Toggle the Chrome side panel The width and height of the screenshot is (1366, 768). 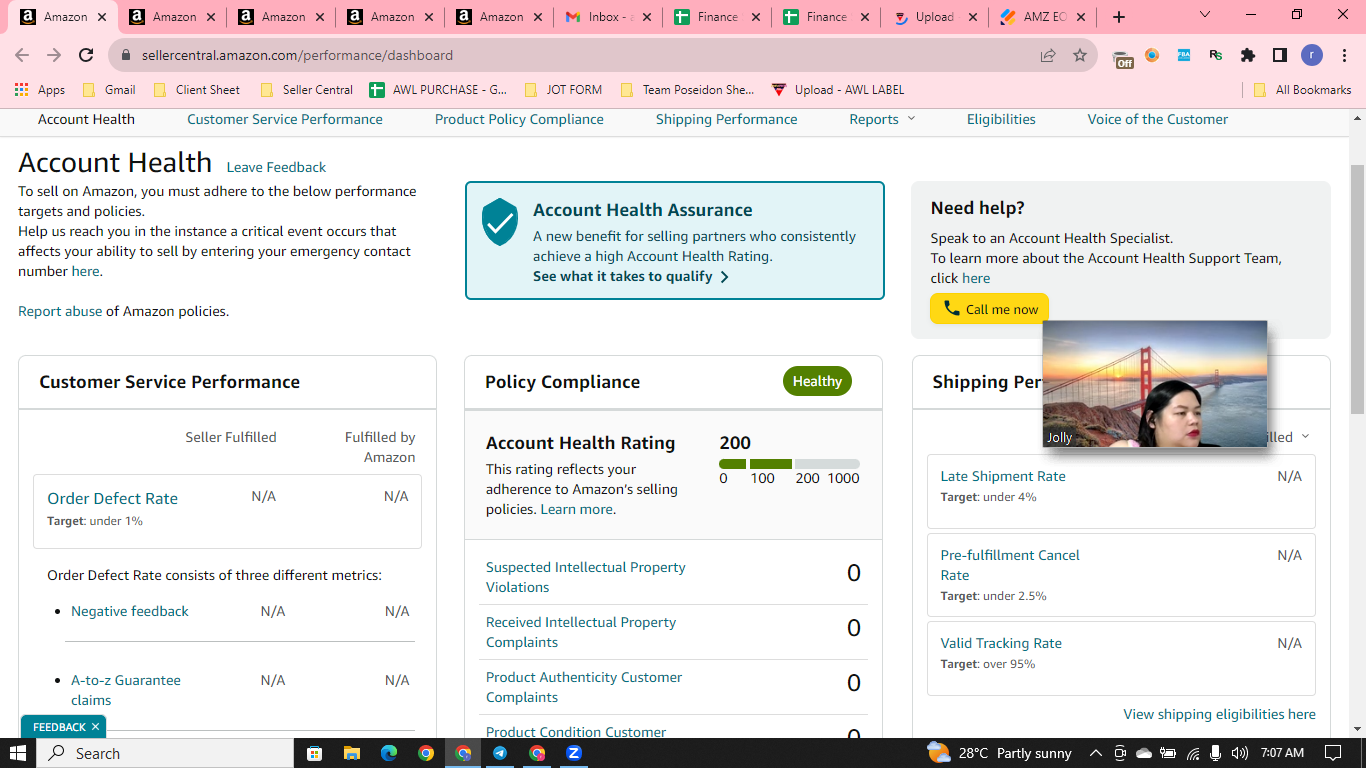pos(1280,55)
